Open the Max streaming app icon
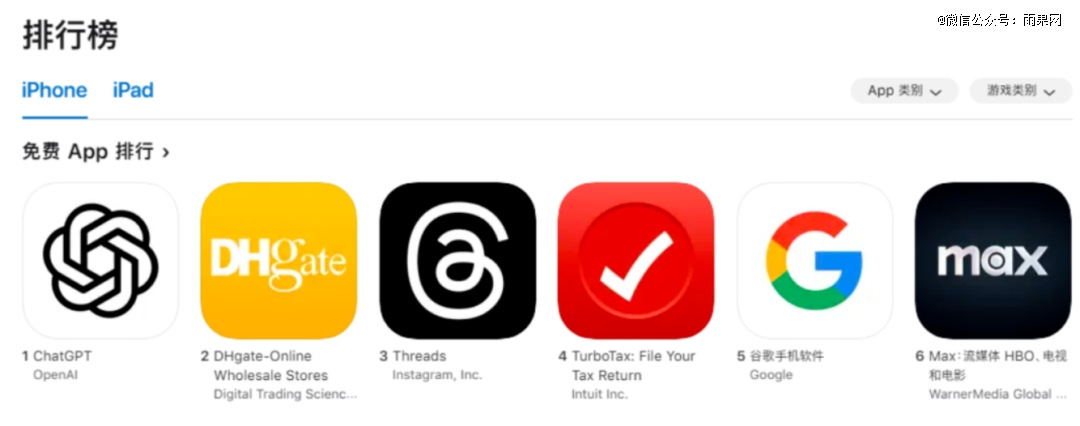 (x=993, y=261)
